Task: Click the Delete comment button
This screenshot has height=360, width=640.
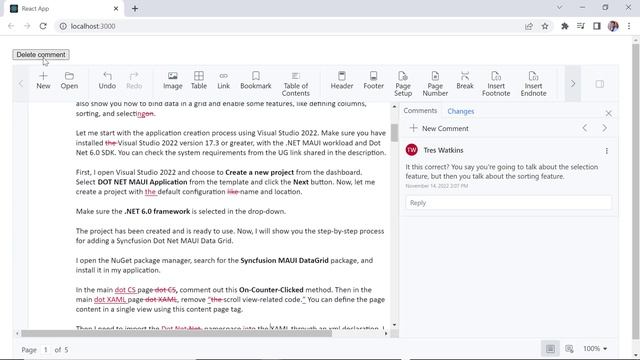Action: 41,55
